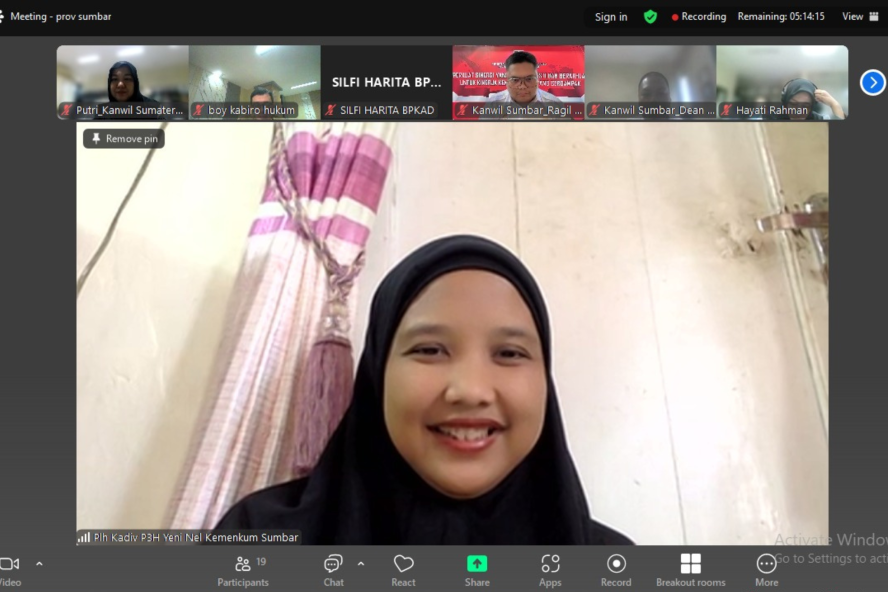This screenshot has width=888, height=592.
Task: Open the Chat panel
Action: click(333, 570)
